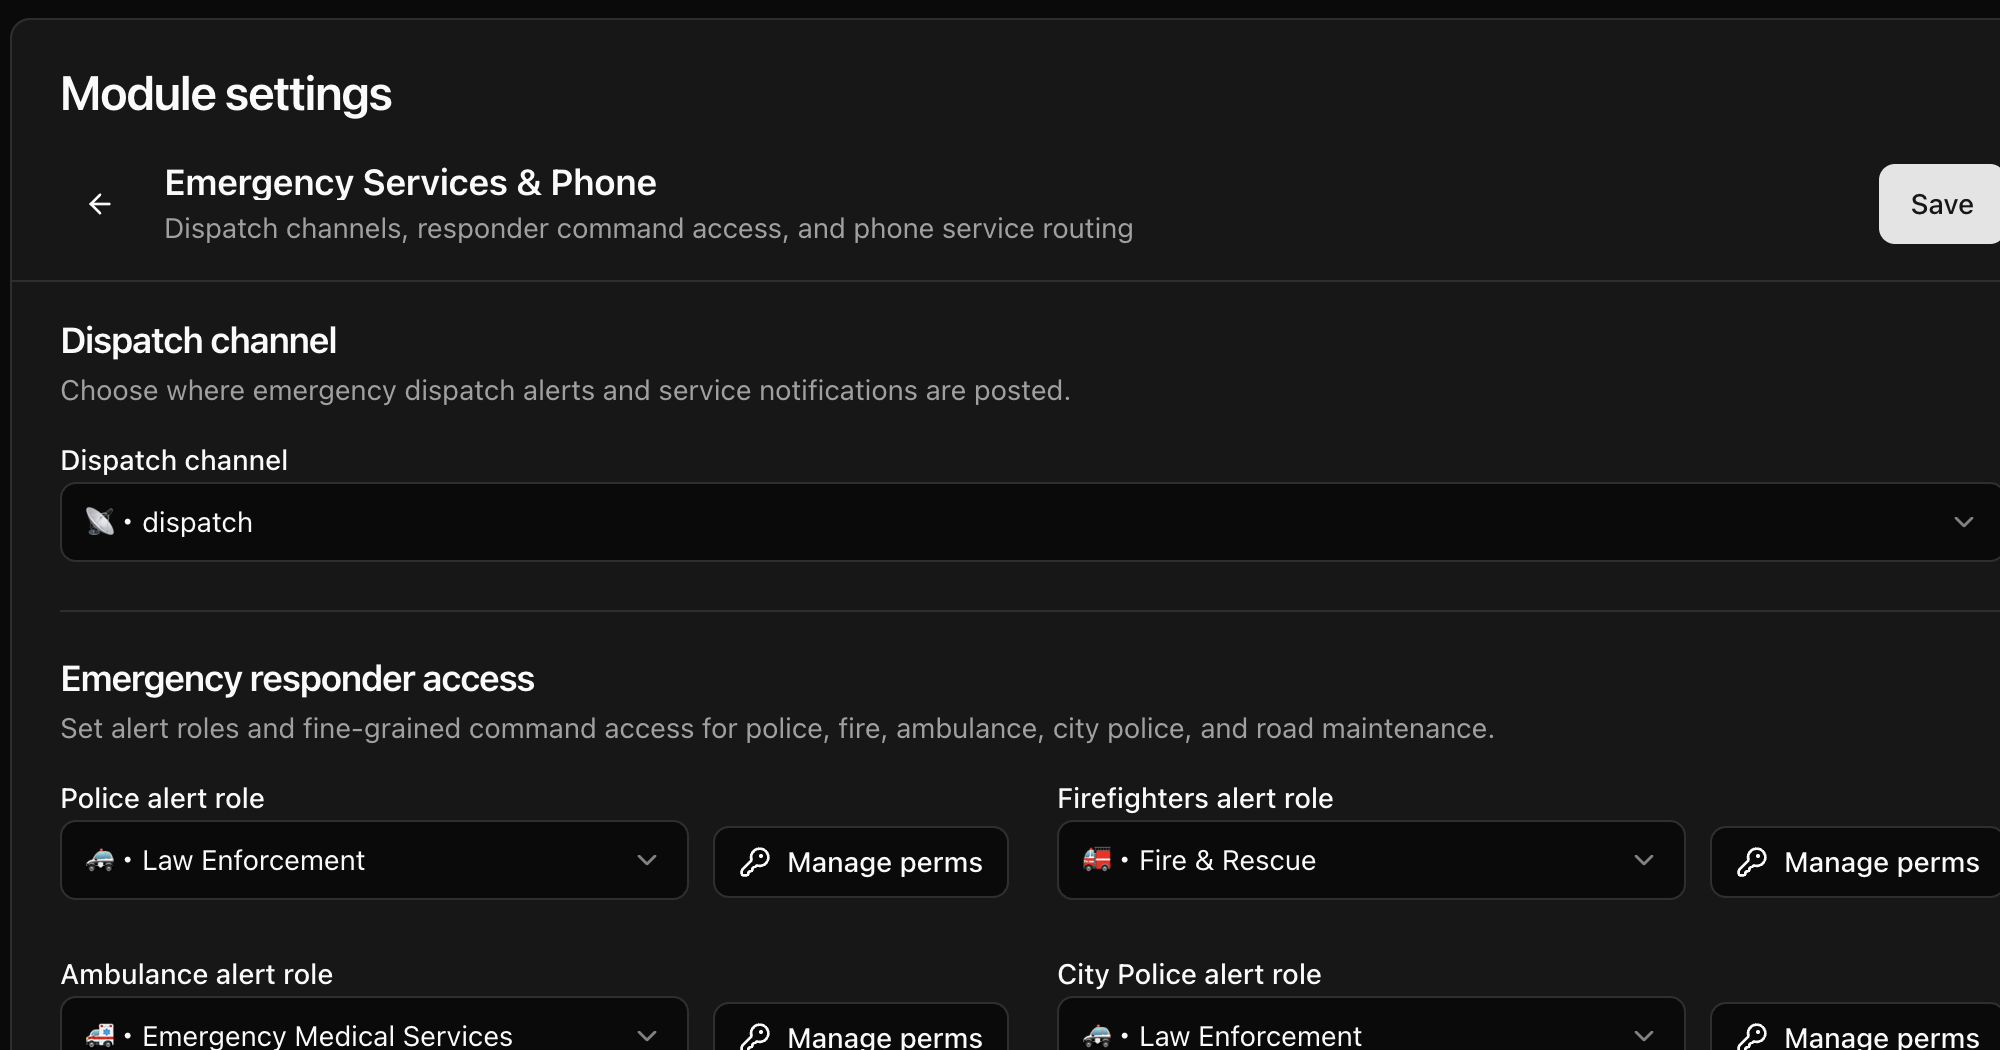Manage perms for Ambulance alert role
The width and height of the screenshot is (2000, 1050).
pos(861,1027)
